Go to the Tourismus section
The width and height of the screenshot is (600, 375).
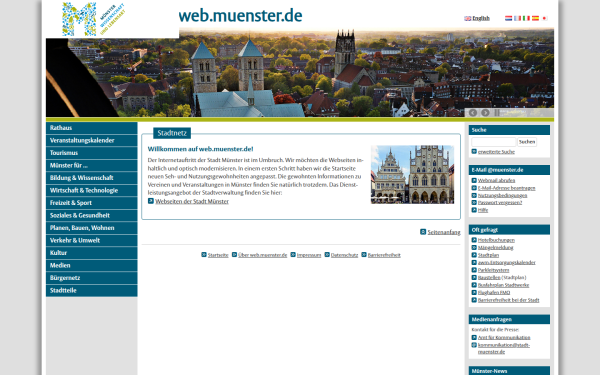(x=91, y=153)
